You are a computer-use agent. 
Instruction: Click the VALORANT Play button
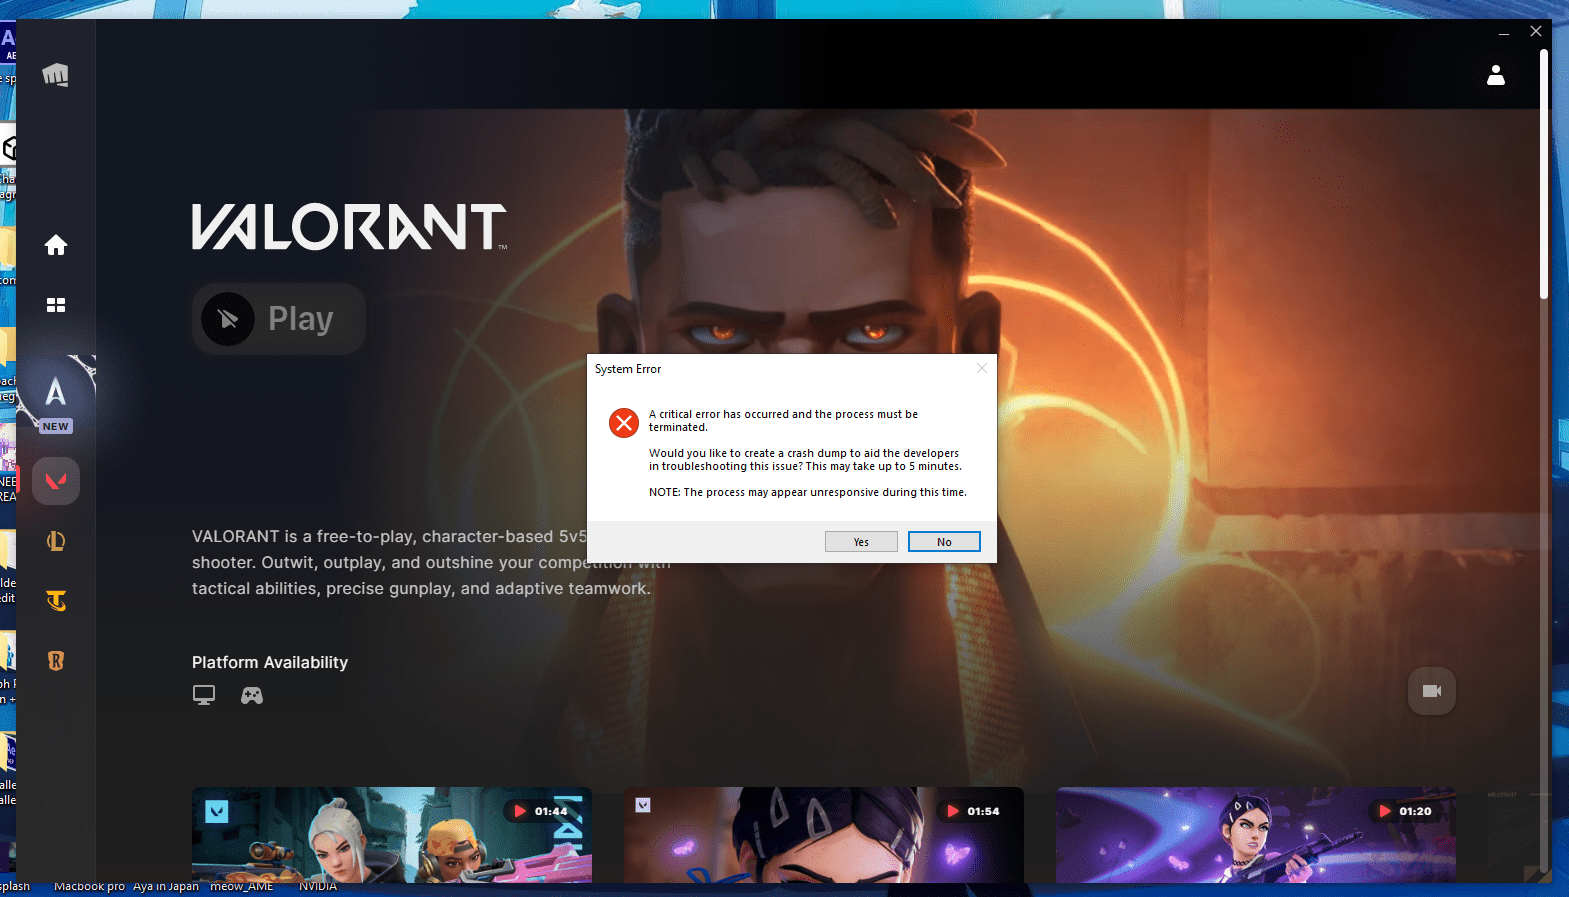(279, 319)
